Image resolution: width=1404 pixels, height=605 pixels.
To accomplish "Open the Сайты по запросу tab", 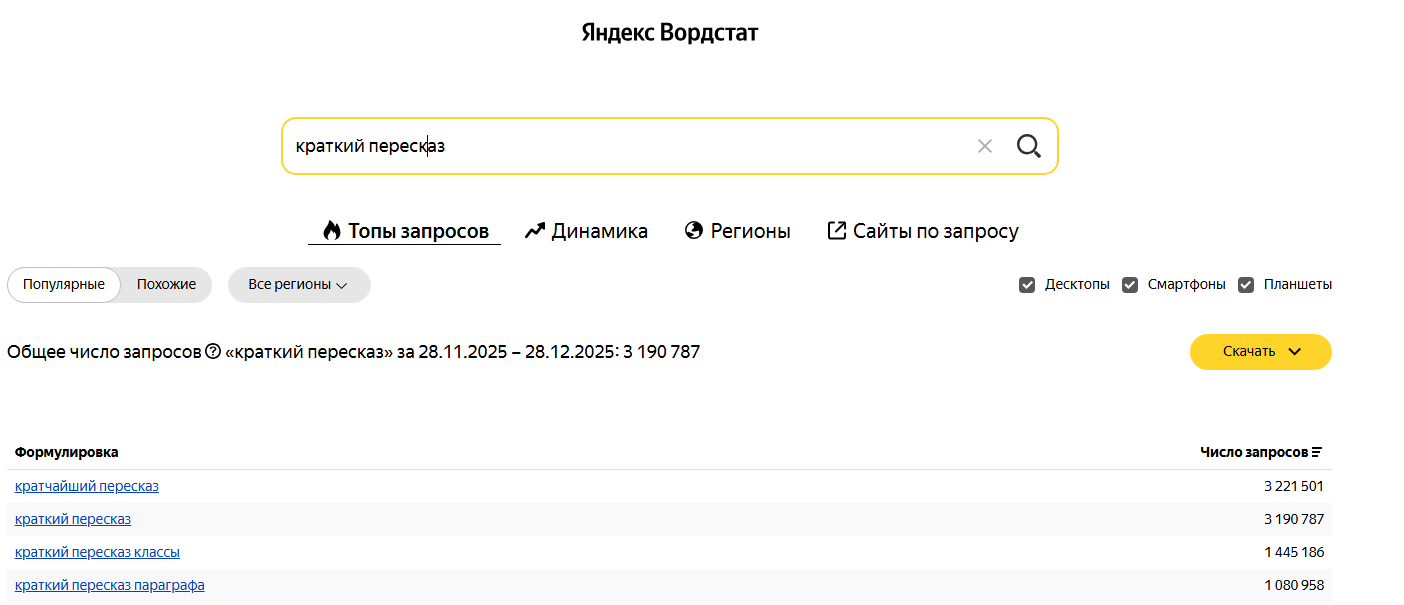I will pos(923,231).
